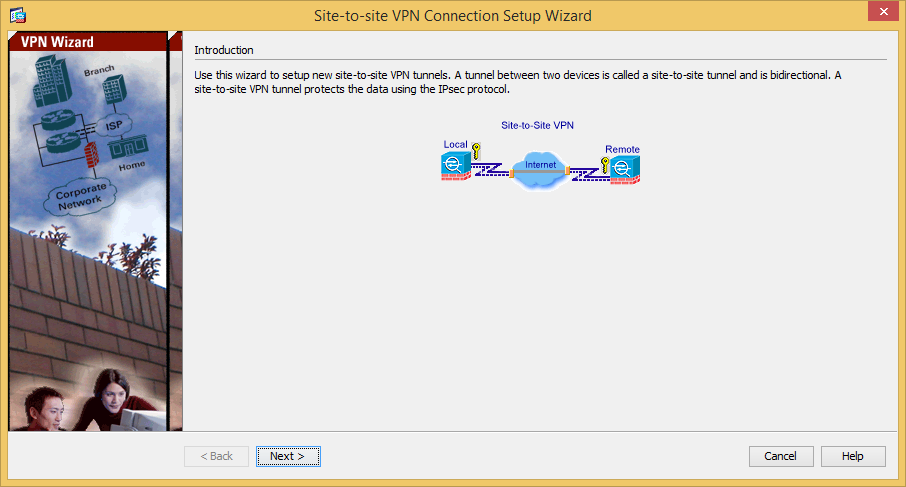Click the Corporate Network cloud graphic
This screenshot has width=906, height=487.
click(x=80, y=196)
